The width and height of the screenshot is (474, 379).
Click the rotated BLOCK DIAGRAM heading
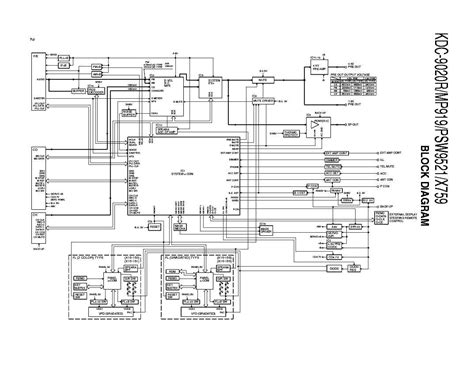tap(423, 186)
